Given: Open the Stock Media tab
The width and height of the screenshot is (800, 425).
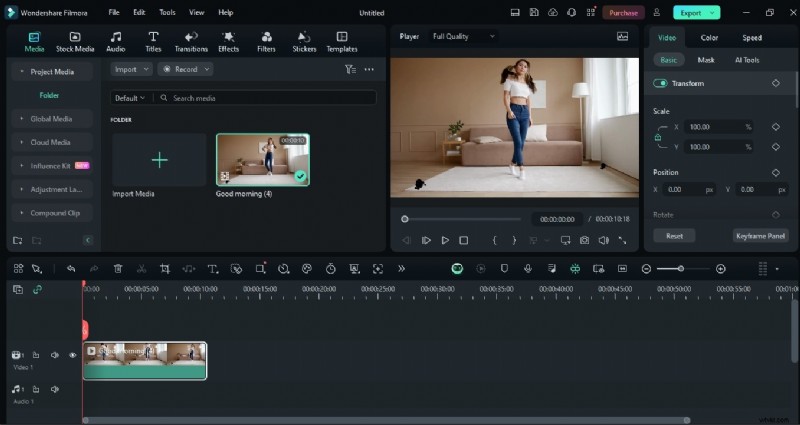Looking at the screenshot, I should coord(75,42).
